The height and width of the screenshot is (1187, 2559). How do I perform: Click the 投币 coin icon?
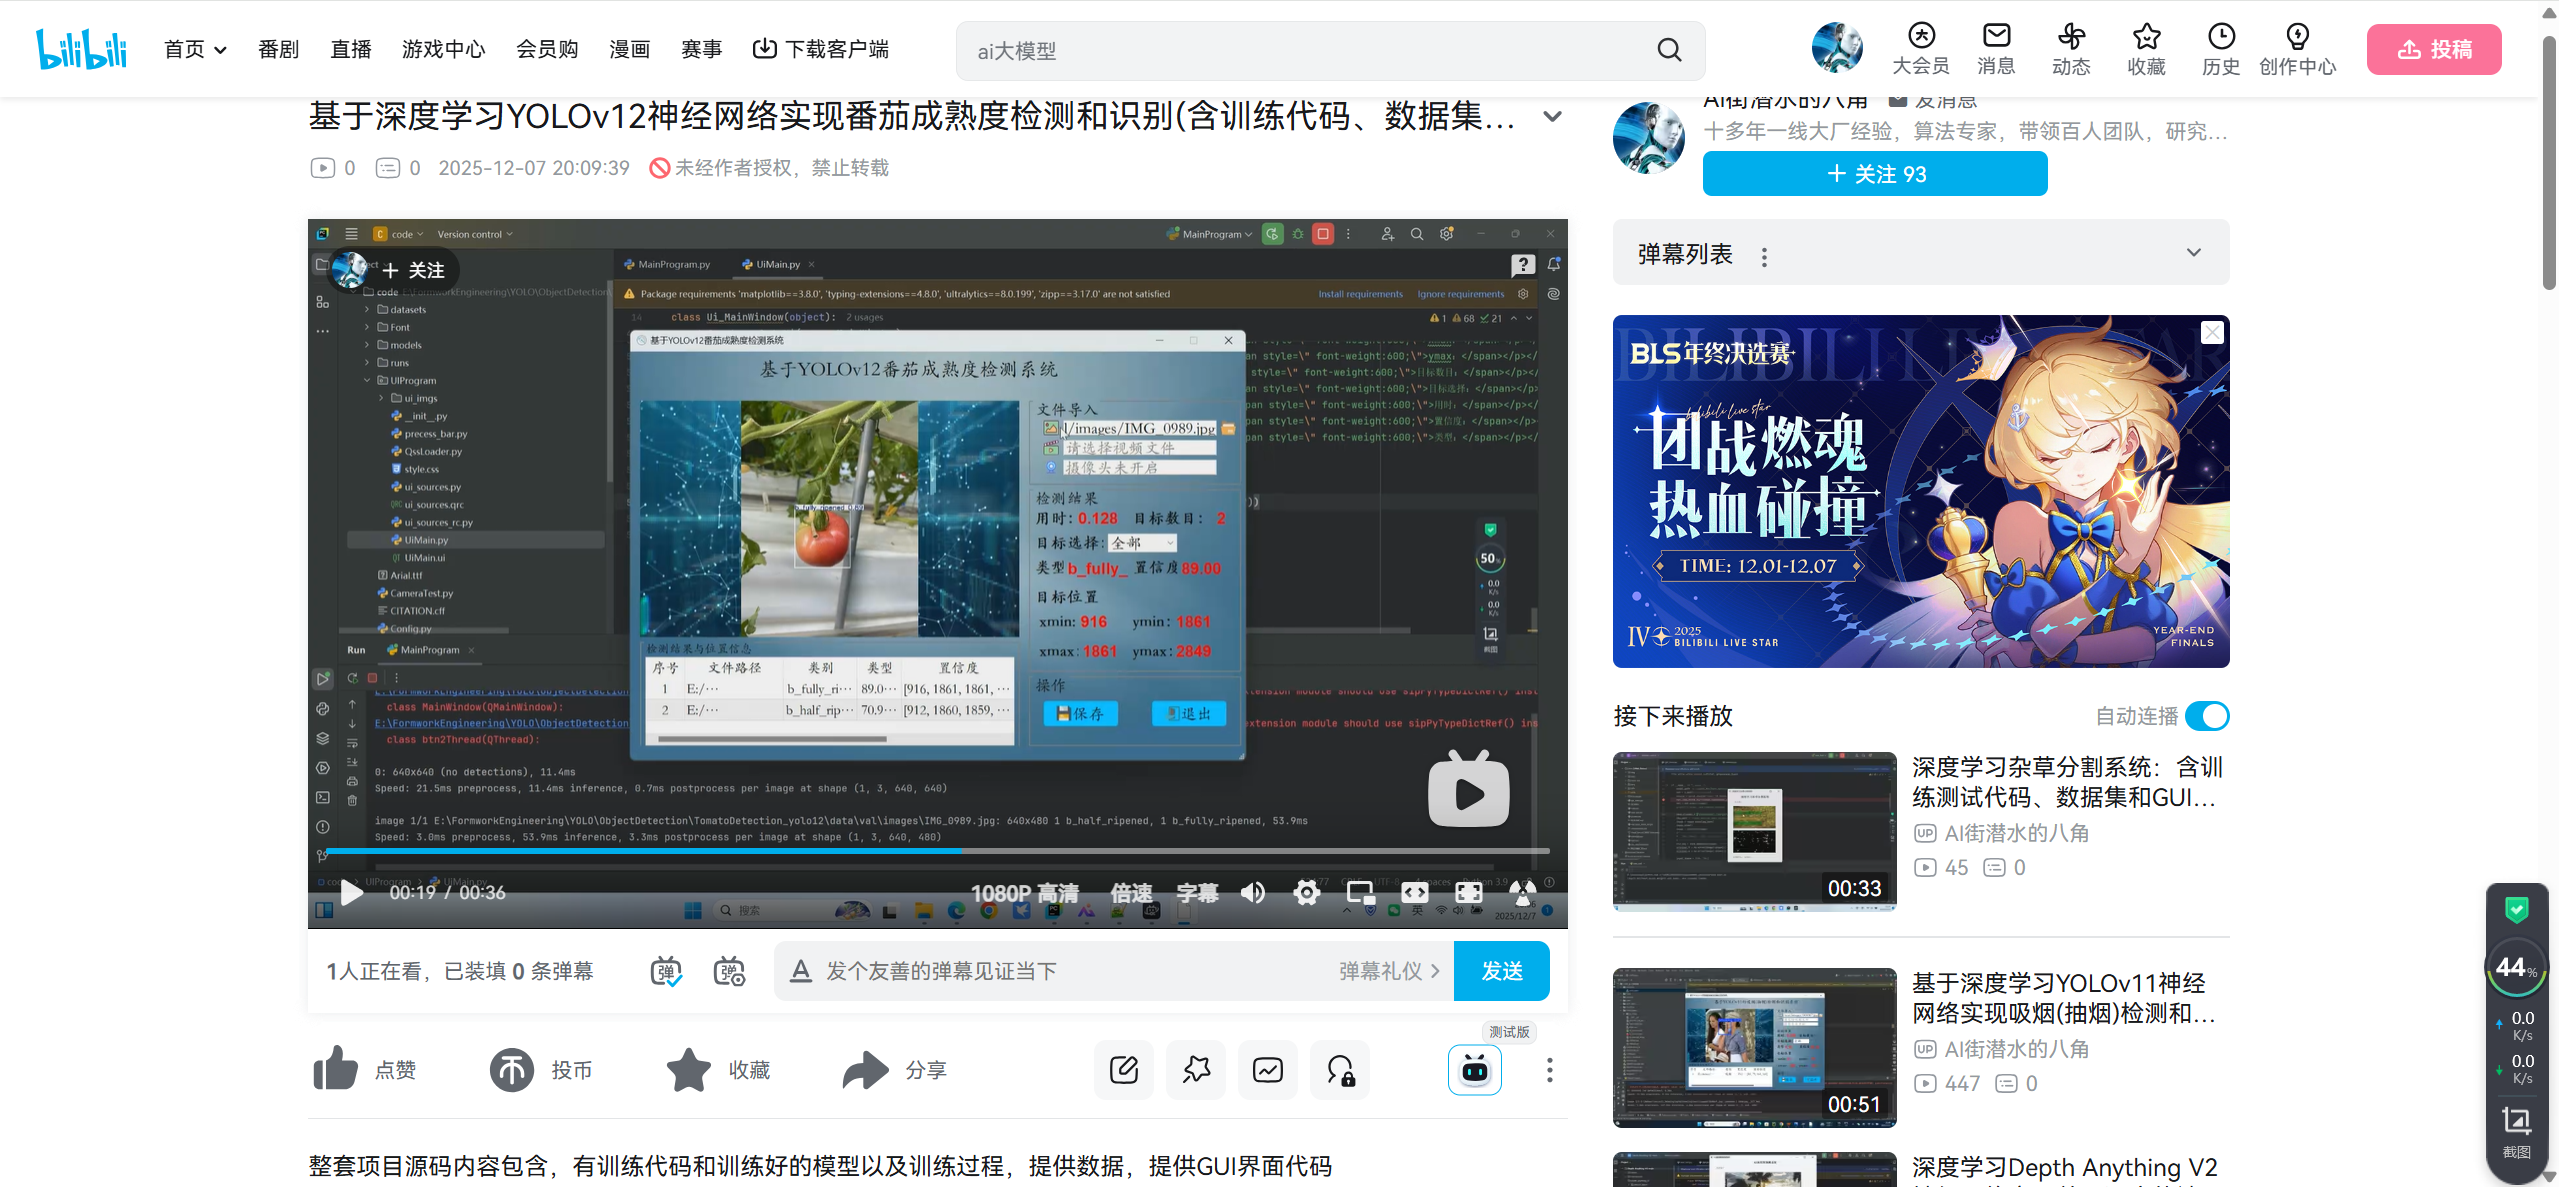[x=511, y=1069]
